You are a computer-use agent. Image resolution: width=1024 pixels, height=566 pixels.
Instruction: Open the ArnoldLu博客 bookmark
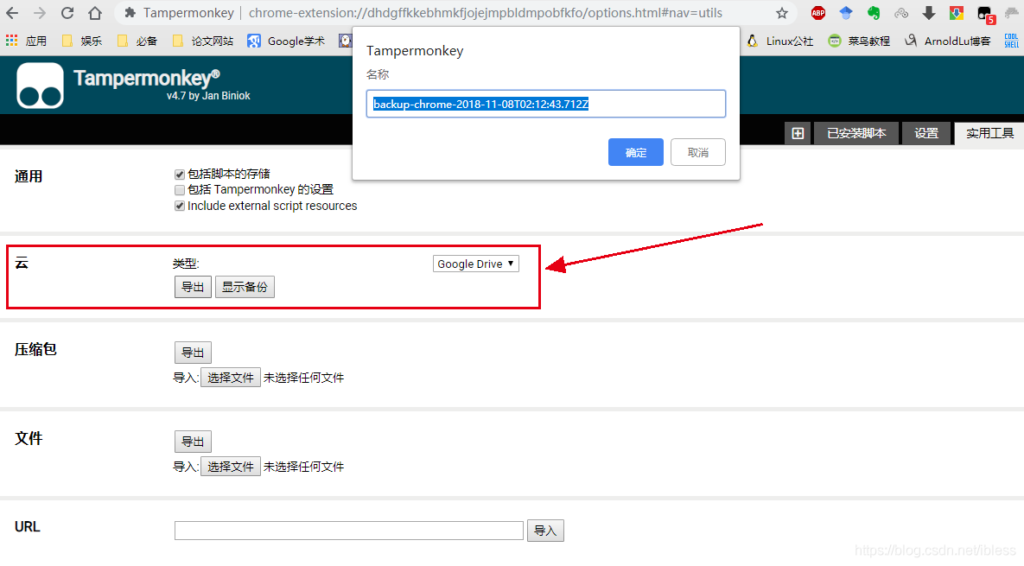948,41
